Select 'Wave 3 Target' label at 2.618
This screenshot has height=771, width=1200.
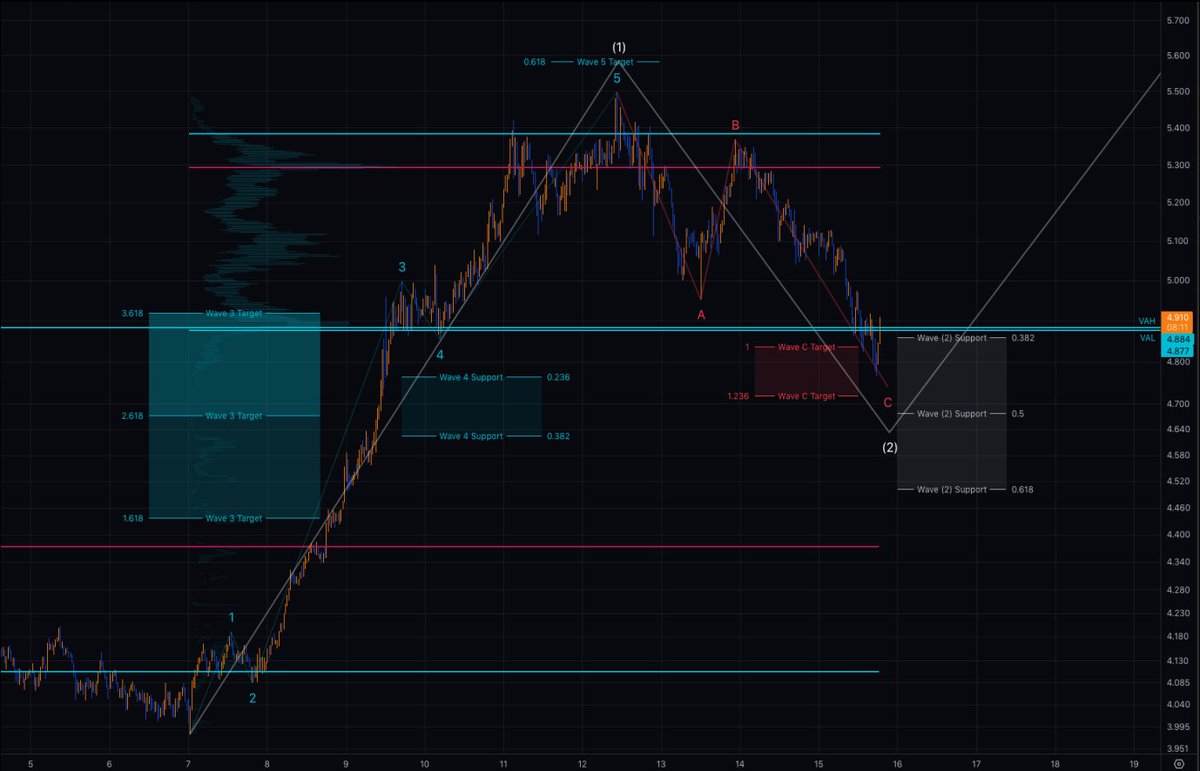click(234, 415)
